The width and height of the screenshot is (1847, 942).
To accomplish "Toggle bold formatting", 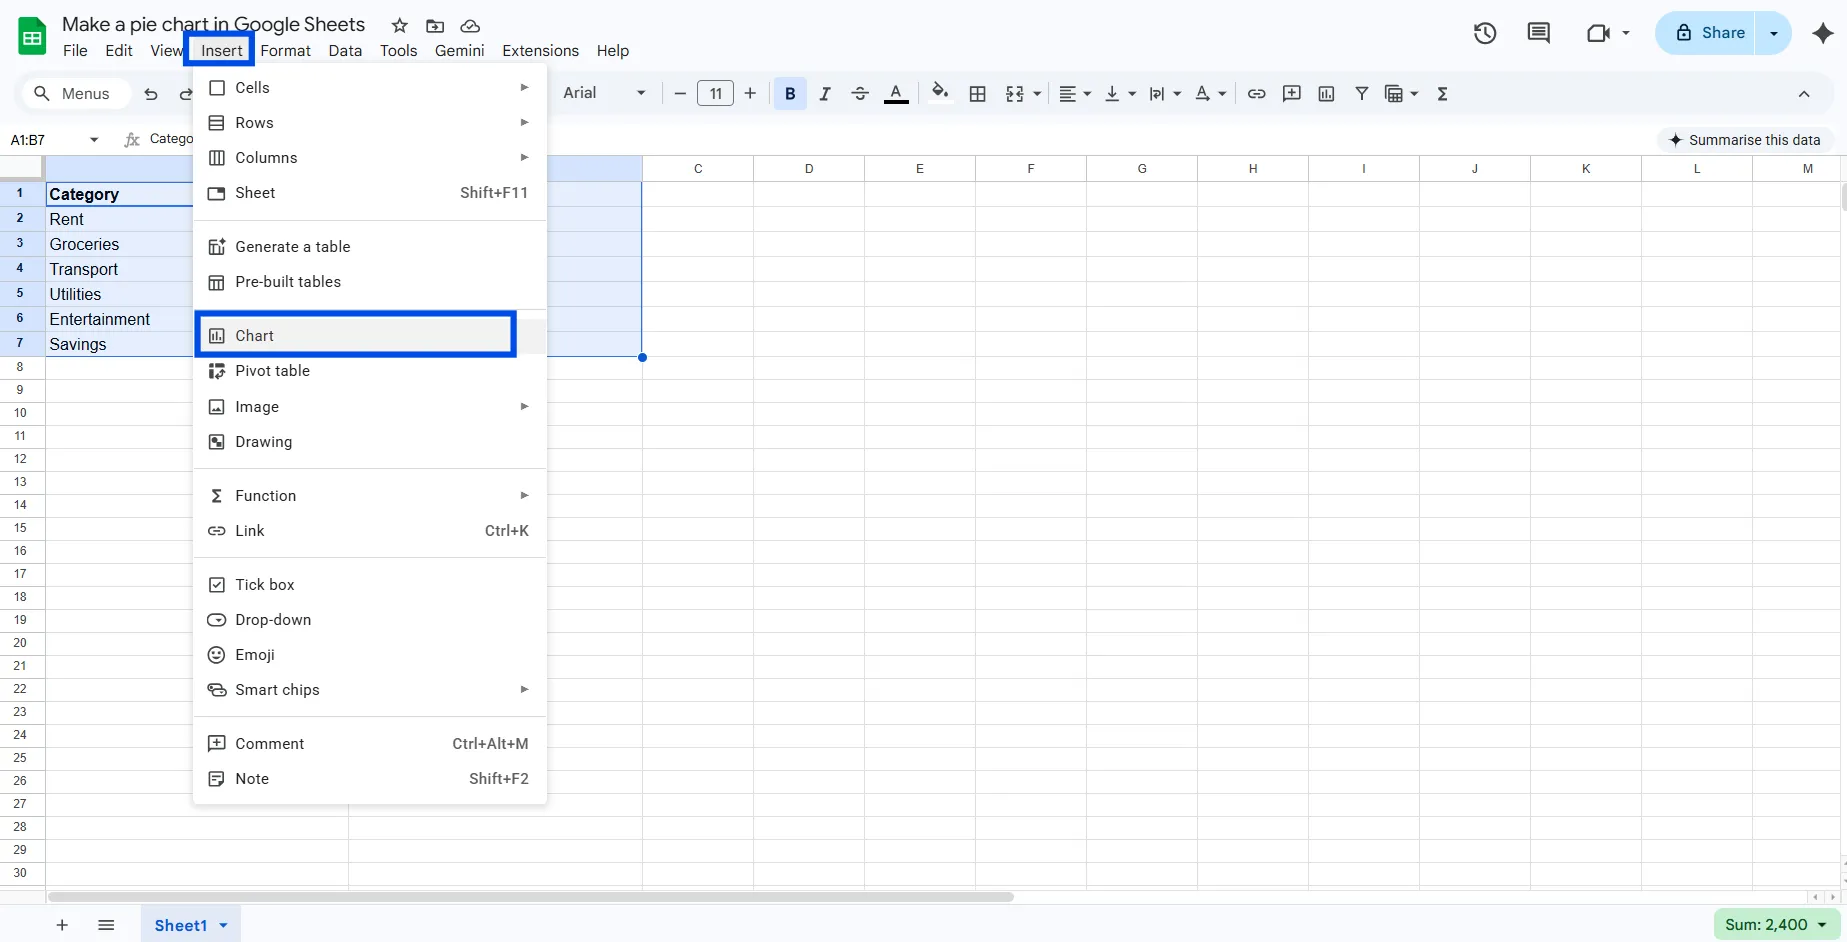I will tap(790, 94).
